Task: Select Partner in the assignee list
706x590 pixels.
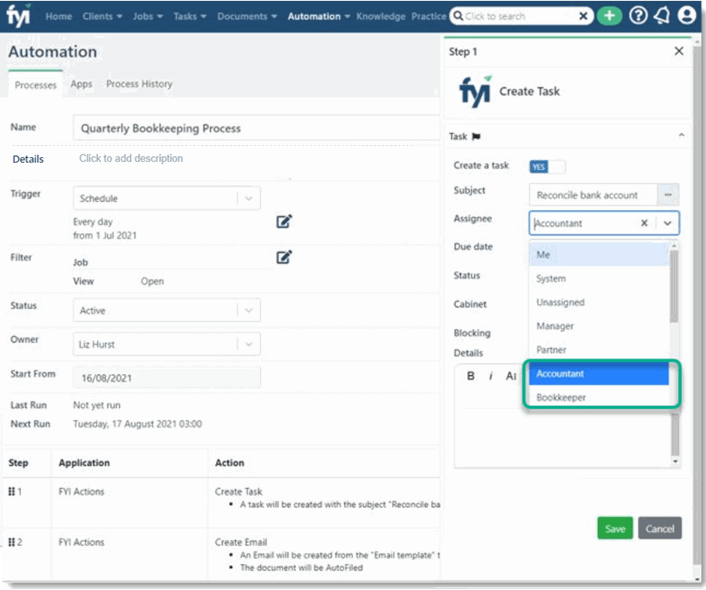Action: tap(599, 350)
